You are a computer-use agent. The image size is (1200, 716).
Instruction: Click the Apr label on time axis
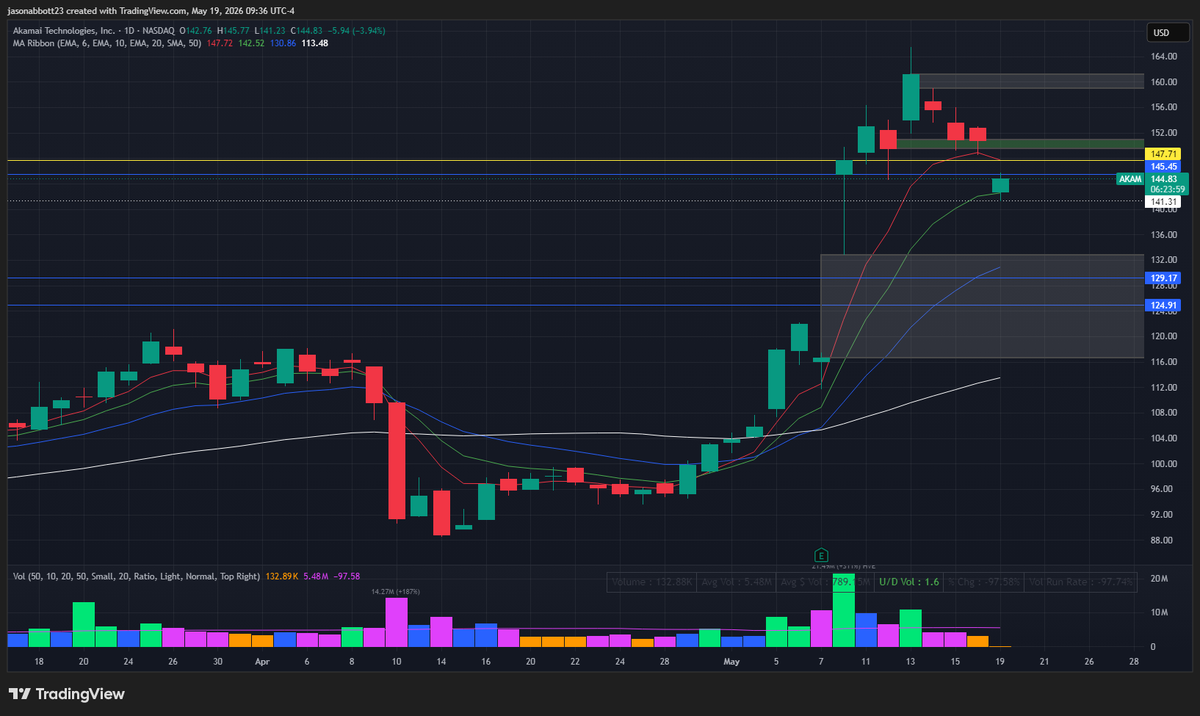click(262, 661)
